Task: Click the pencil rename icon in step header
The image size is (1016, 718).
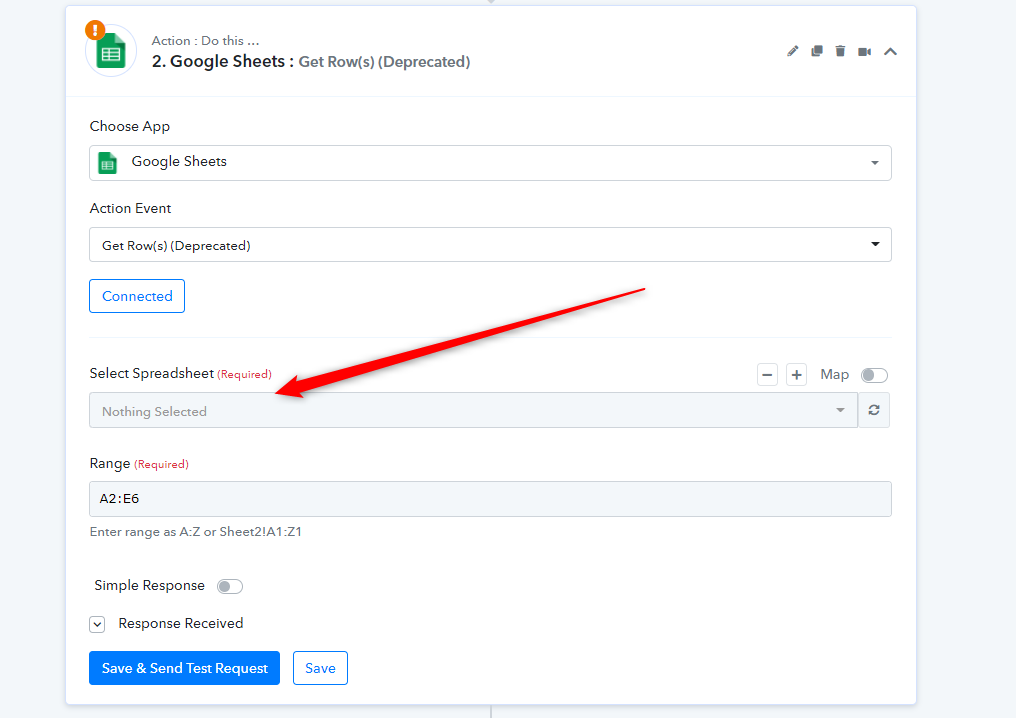Action: coord(792,51)
